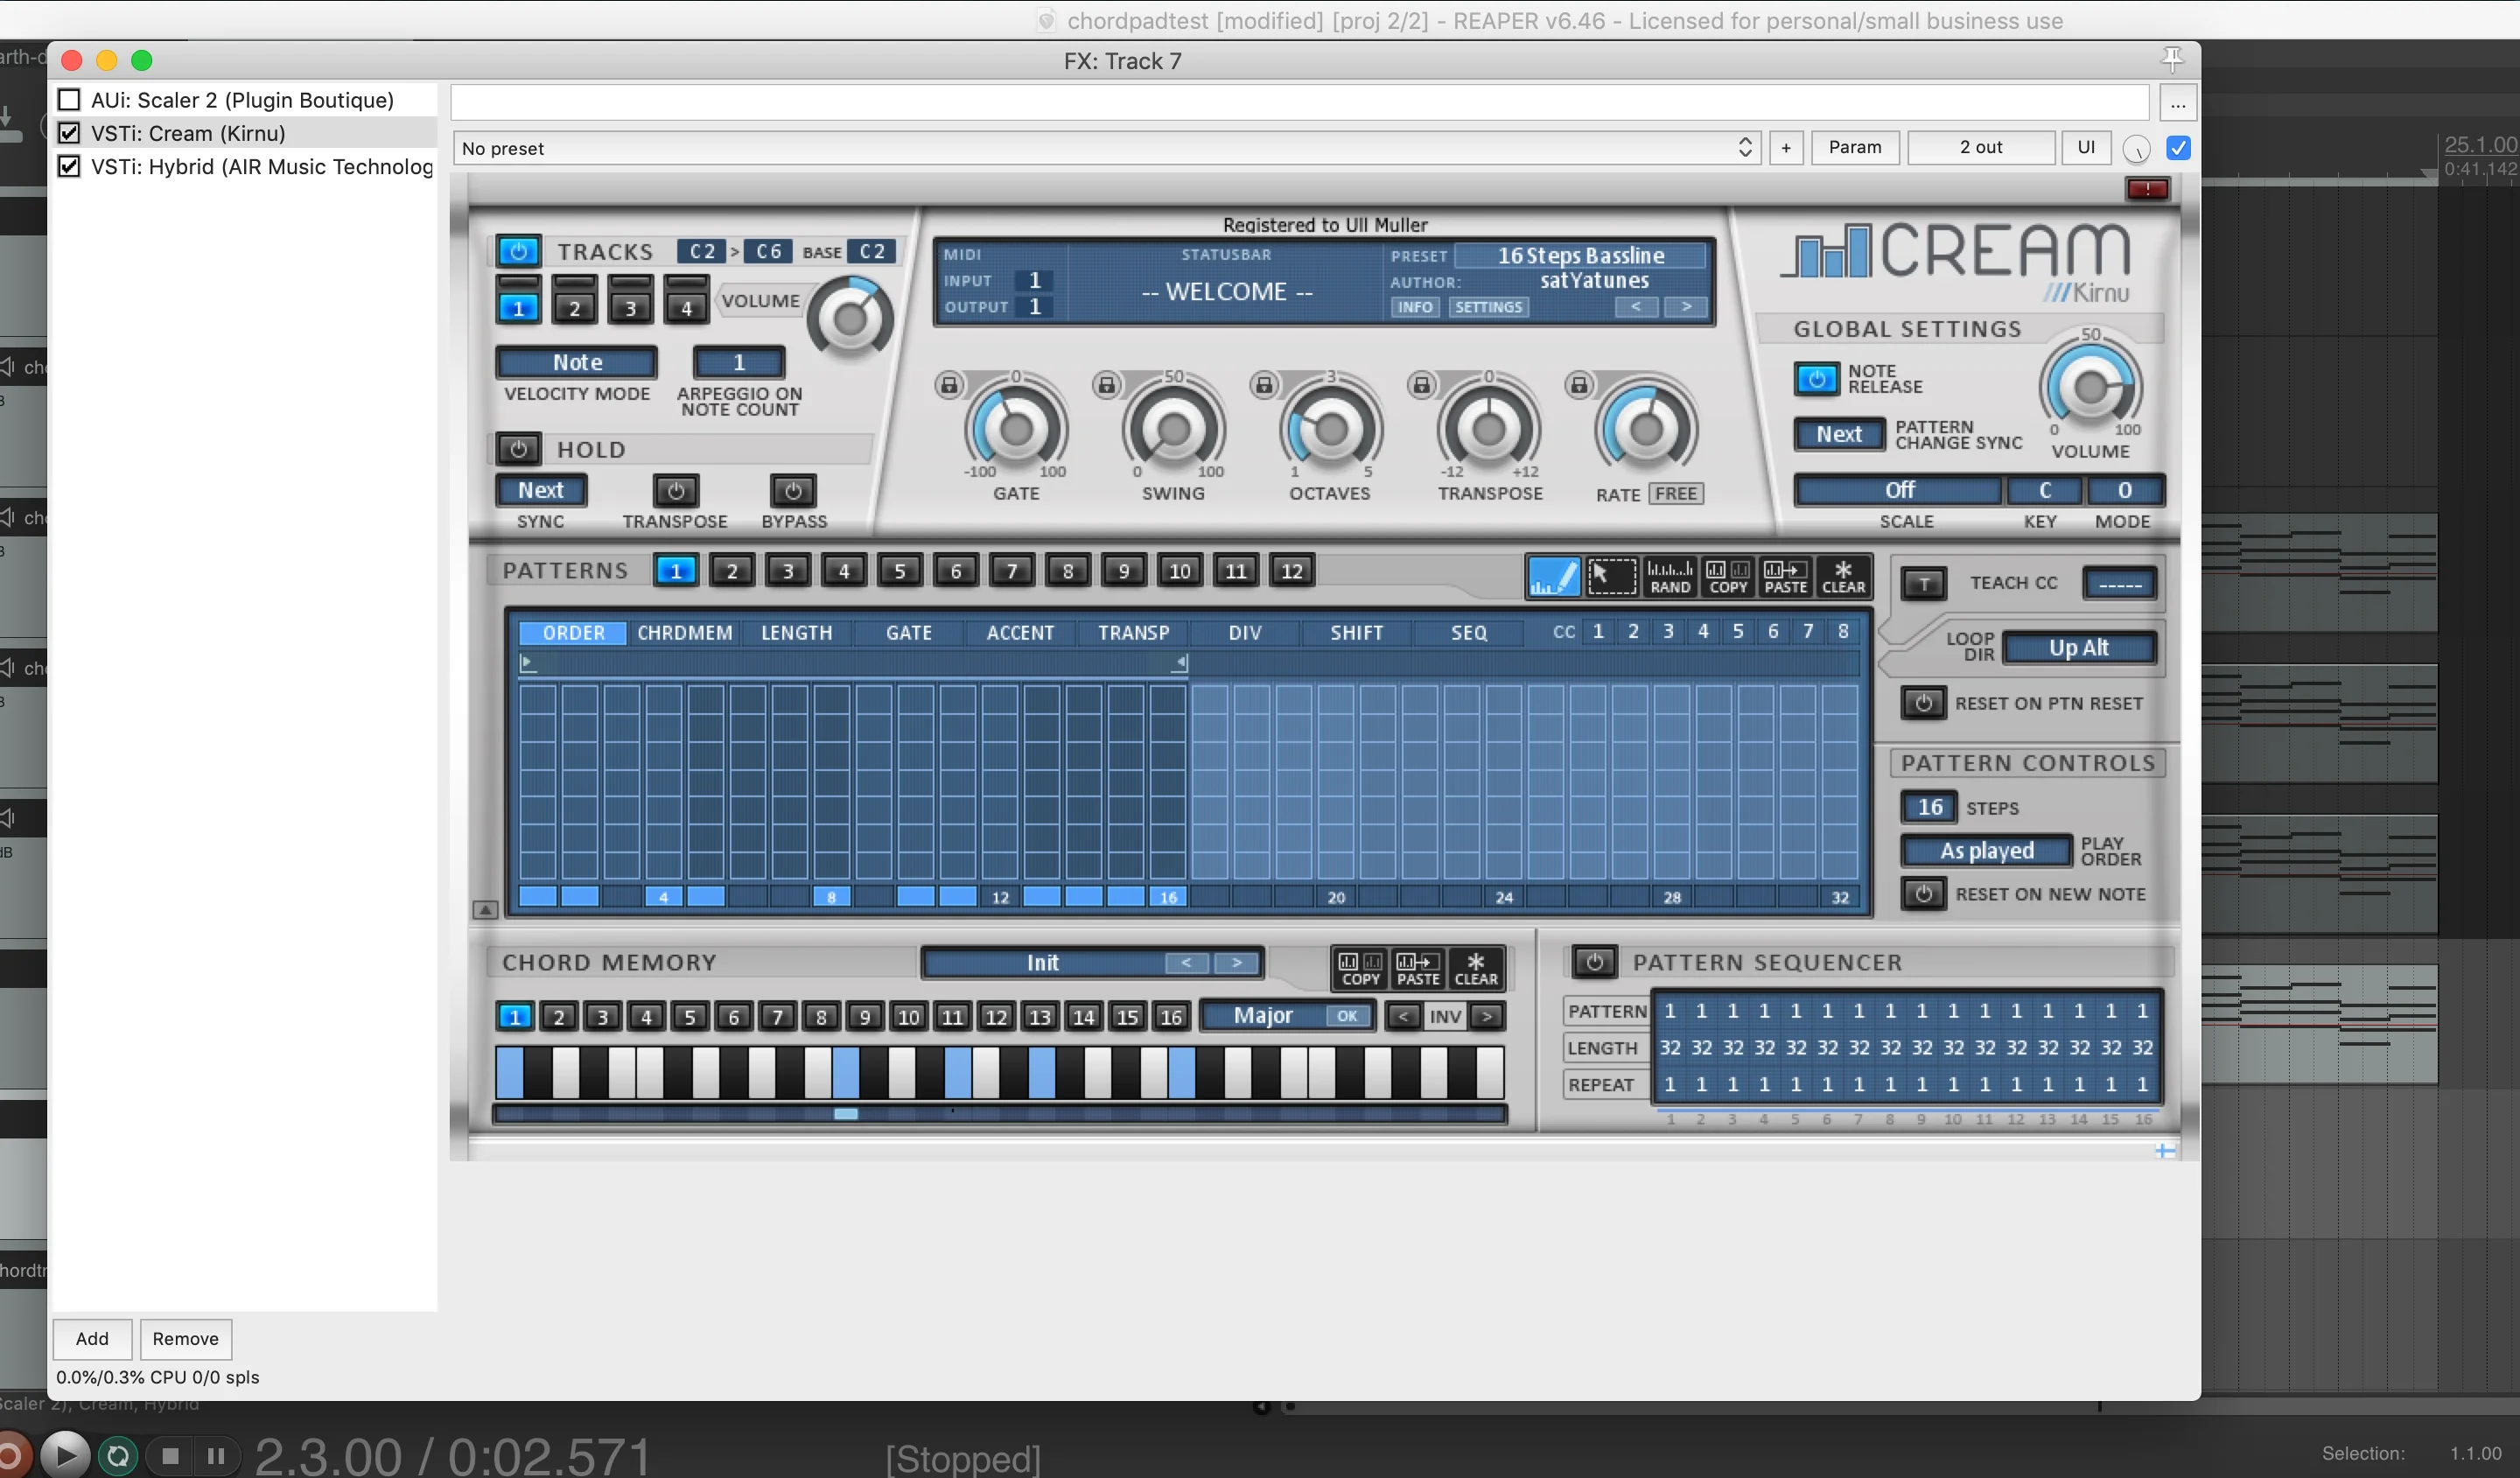2520x1478 pixels.
Task: Switch to the CHRDMEM lane tab
Action: tap(685, 633)
